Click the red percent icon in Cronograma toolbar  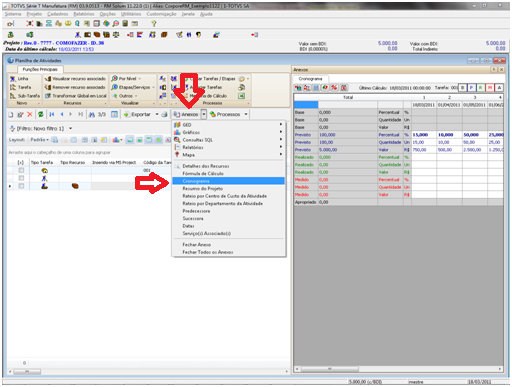334,88
